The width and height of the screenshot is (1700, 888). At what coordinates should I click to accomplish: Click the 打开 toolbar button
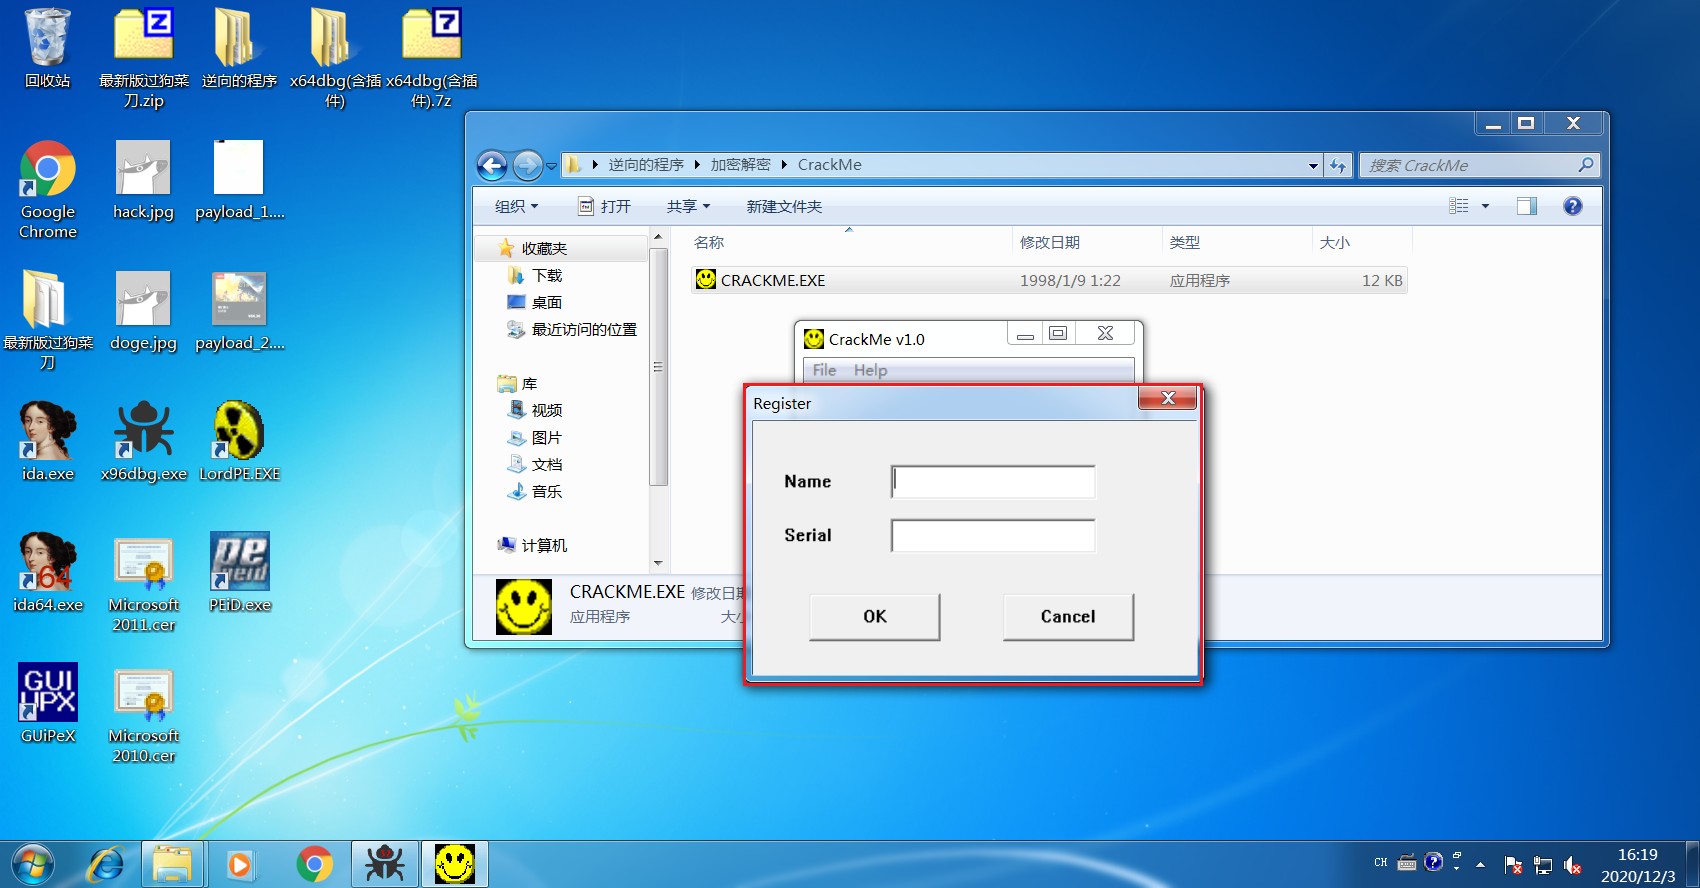(x=605, y=206)
